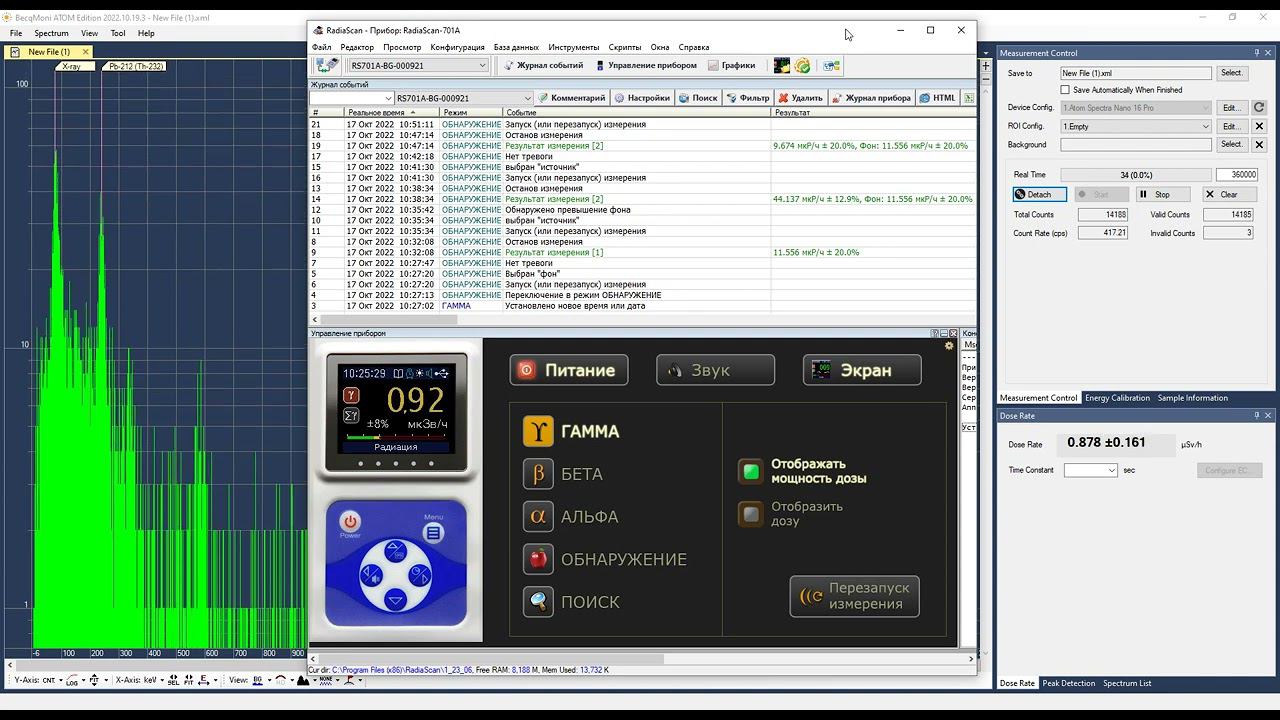
Task: Select the ГАММА gamma mode icon
Action: [x=538, y=431]
